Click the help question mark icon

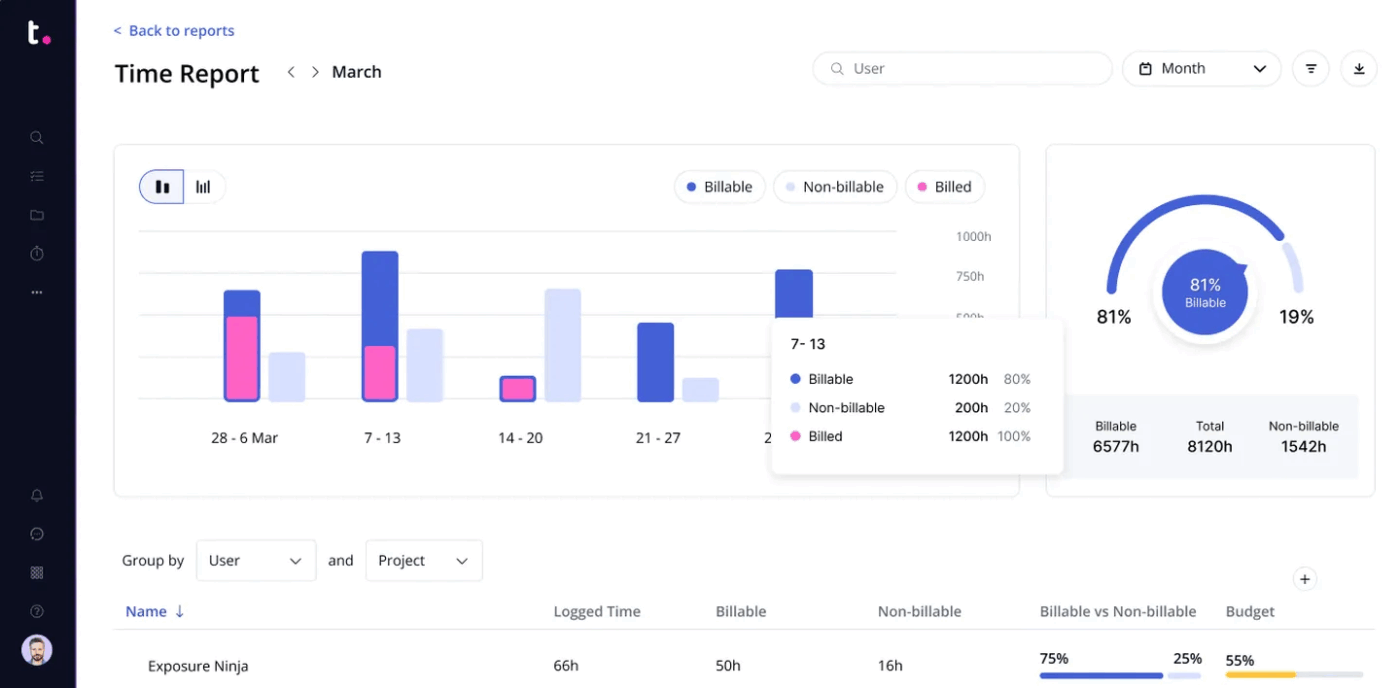(36, 610)
